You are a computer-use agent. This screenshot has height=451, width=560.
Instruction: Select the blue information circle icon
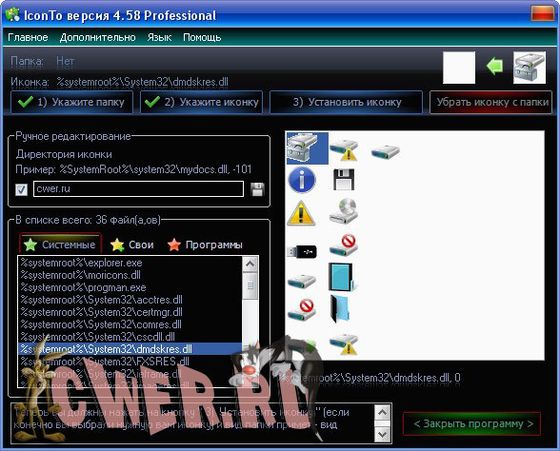[302, 180]
